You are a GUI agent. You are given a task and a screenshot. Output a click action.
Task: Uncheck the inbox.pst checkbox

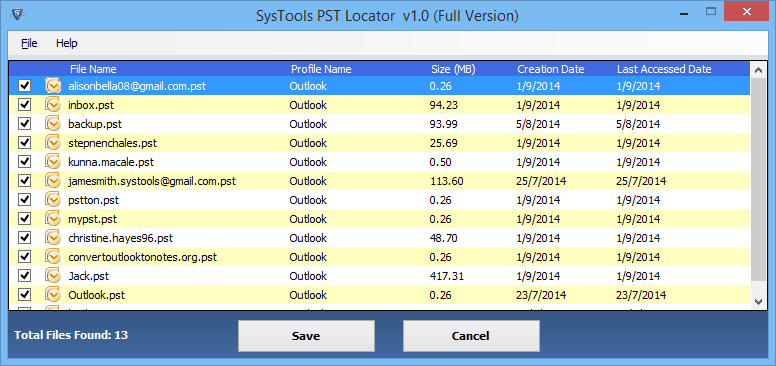click(25, 105)
